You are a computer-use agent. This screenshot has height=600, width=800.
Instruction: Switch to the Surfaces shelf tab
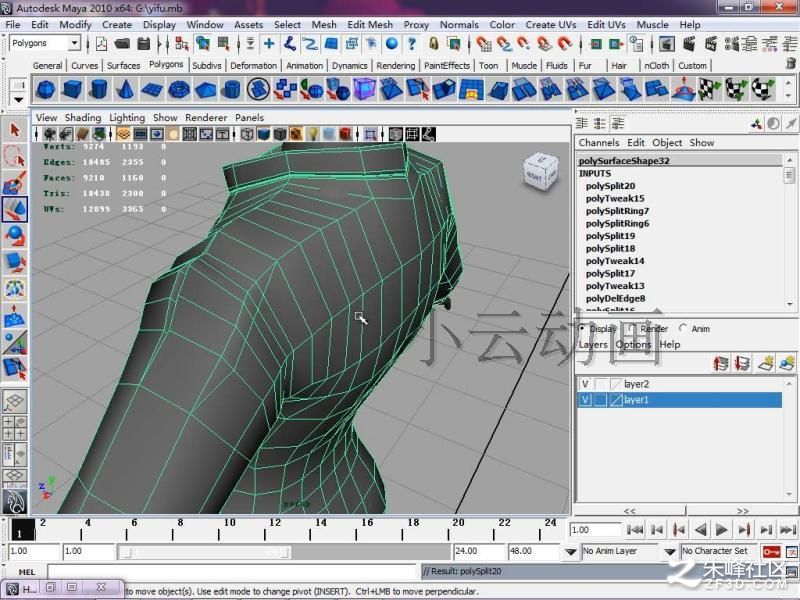point(123,65)
